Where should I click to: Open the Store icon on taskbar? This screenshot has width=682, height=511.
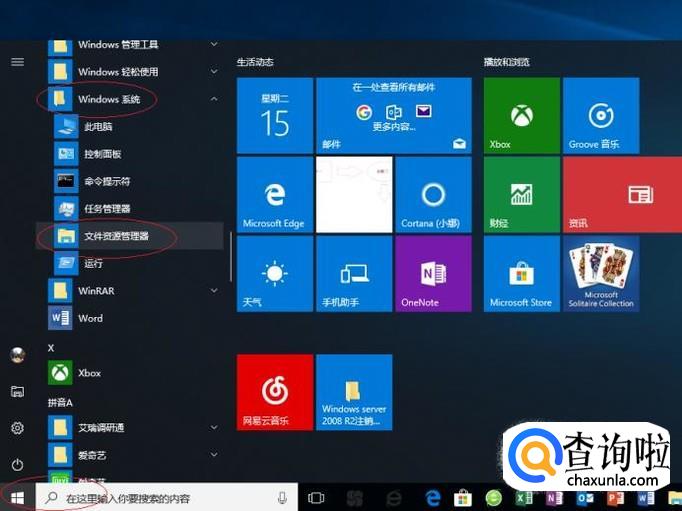click(x=463, y=498)
